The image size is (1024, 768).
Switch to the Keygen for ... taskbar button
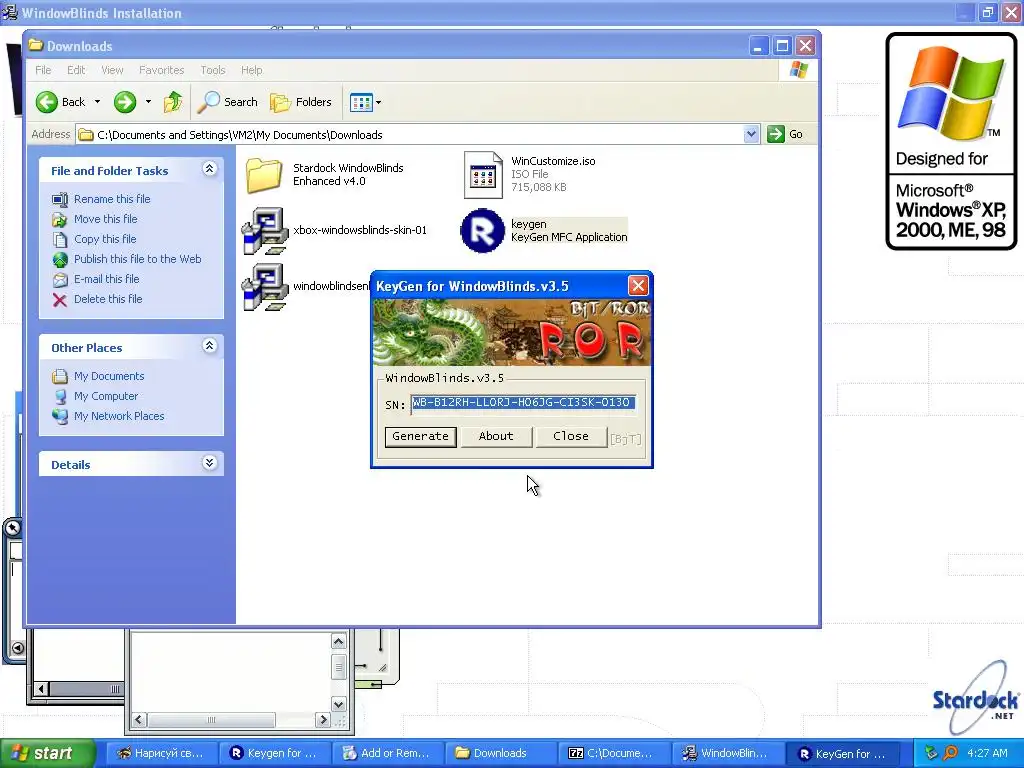coord(274,753)
